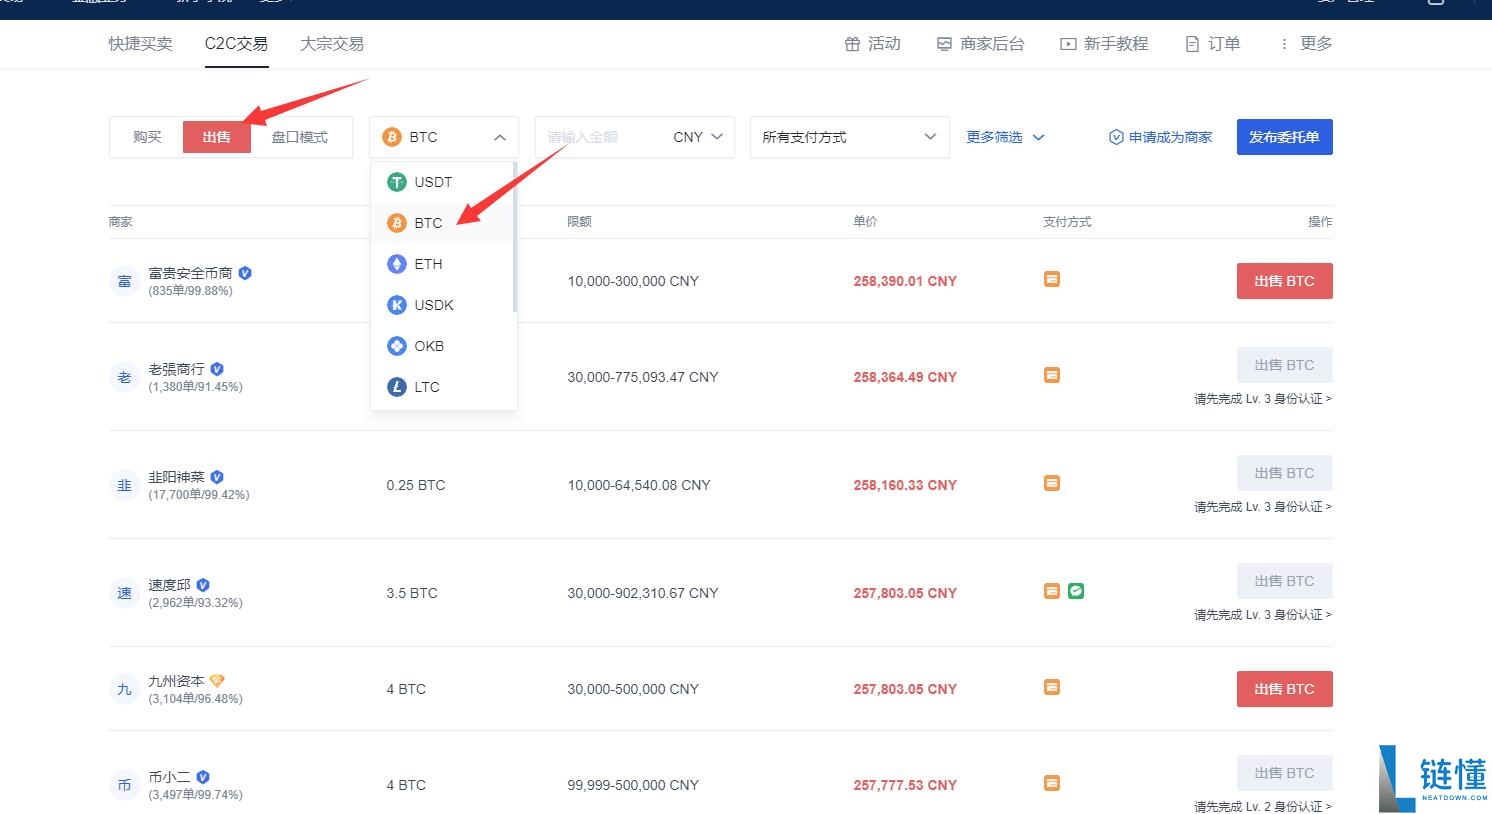The width and height of the screenshot is (1492, 814).
Task: Open Lv. 3 verification link under 韭阳神菜
Action: coord(1263,507)
